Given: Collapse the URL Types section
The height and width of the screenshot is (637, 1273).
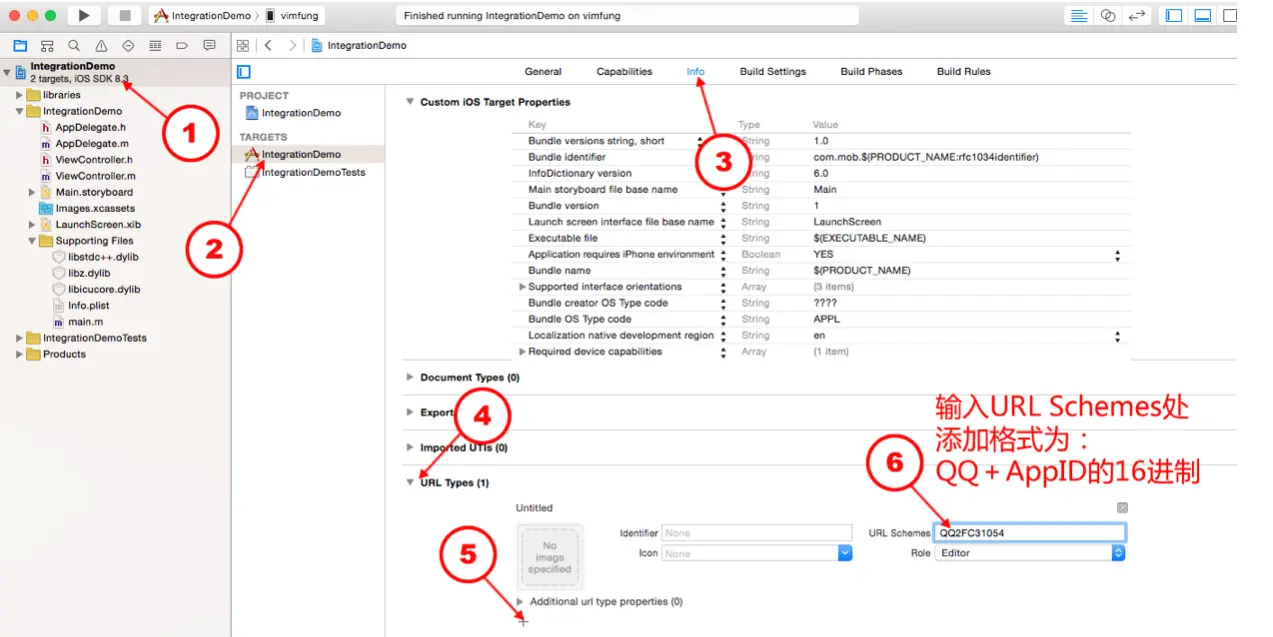Looking at the screenshot, I should click(x=408, y=483).
